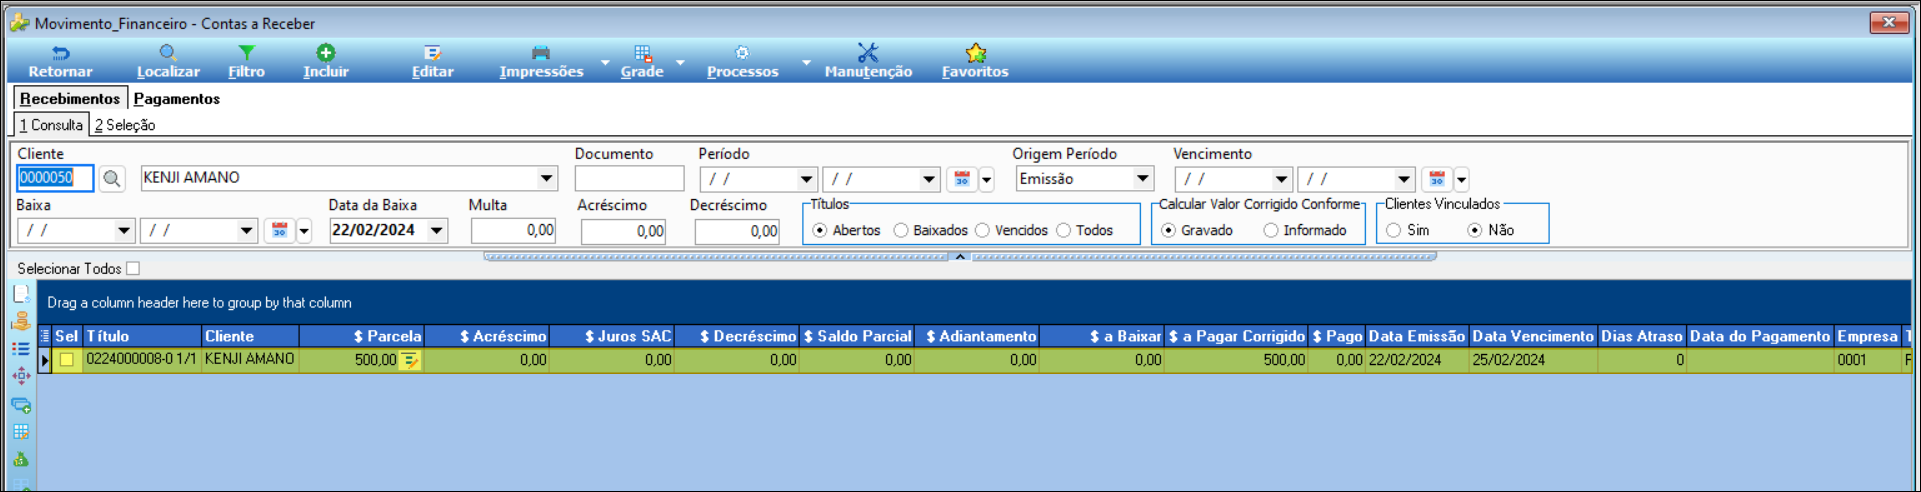Sort by the $ Parcela column header
This screenshot has height=492, width=1921.
[x=361, y=336]
